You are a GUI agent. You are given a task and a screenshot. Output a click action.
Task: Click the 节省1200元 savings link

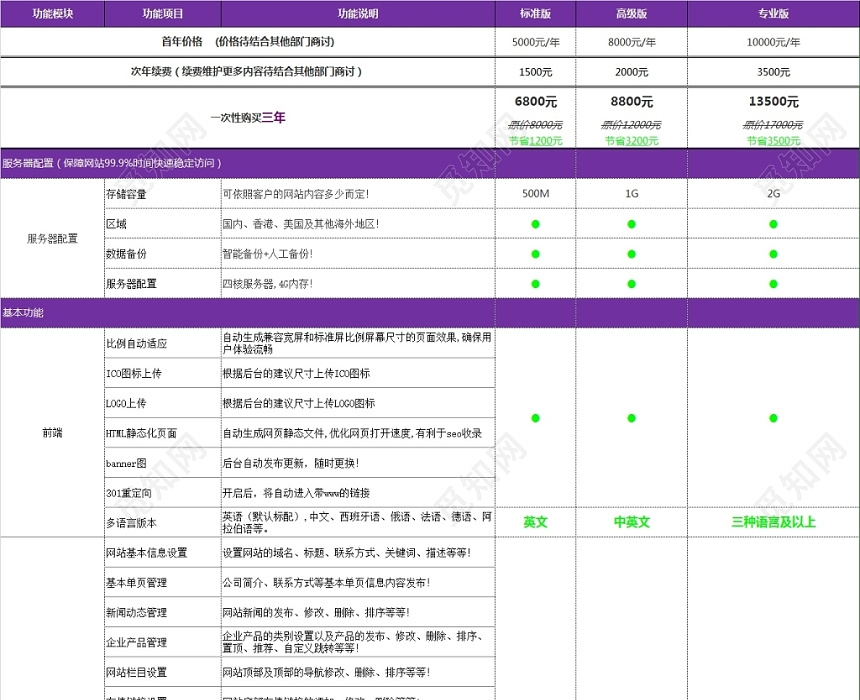(x=535, y=141)
